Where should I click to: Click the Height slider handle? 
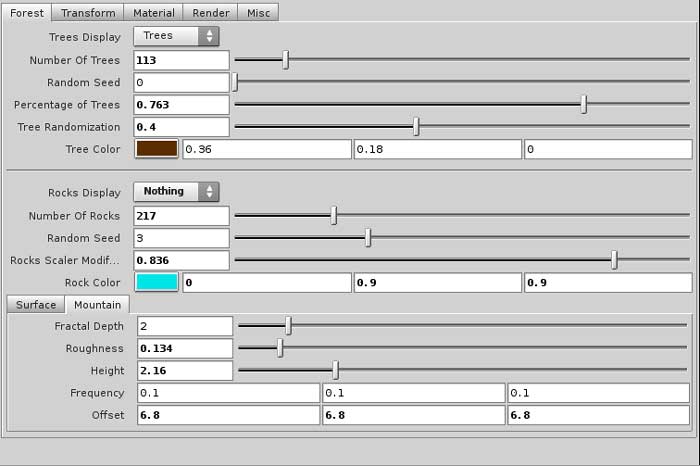pos(335,370)
